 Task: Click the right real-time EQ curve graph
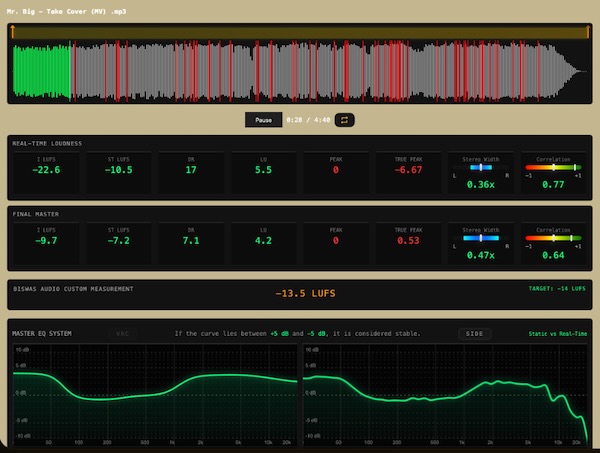(x=445, y=395)
